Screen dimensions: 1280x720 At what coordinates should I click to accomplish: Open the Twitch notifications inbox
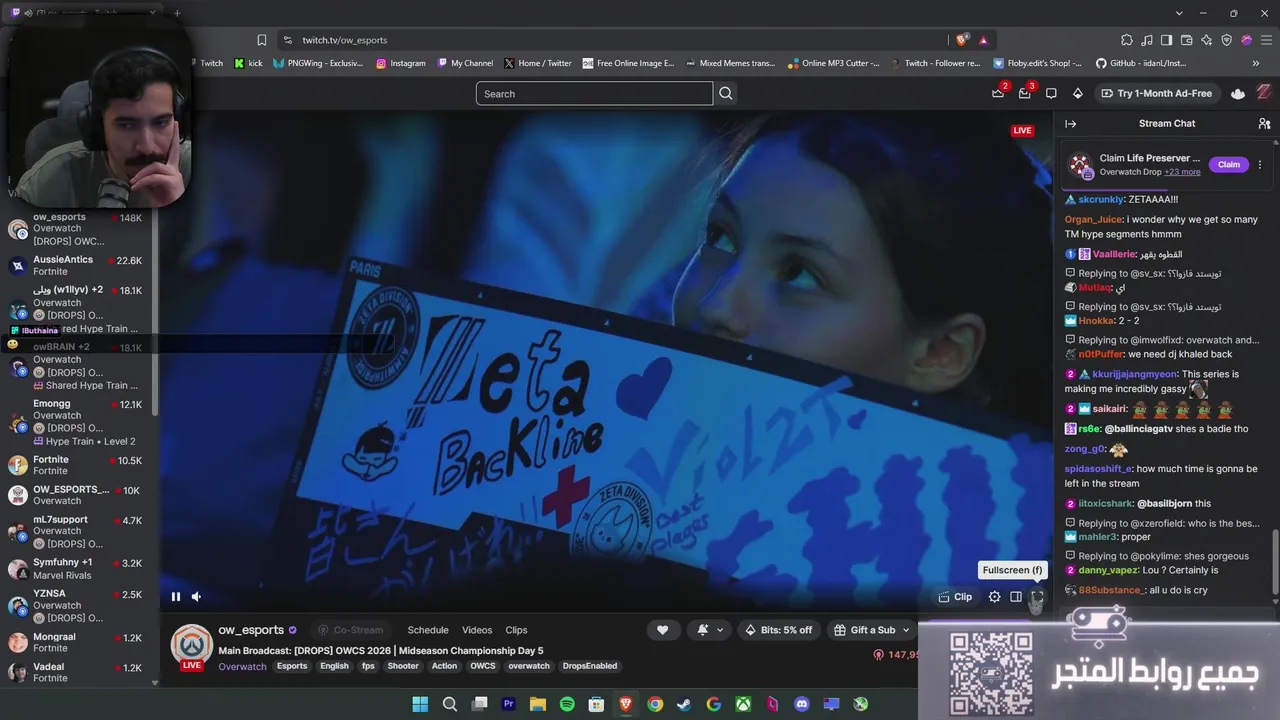(x=1024, y=93)
